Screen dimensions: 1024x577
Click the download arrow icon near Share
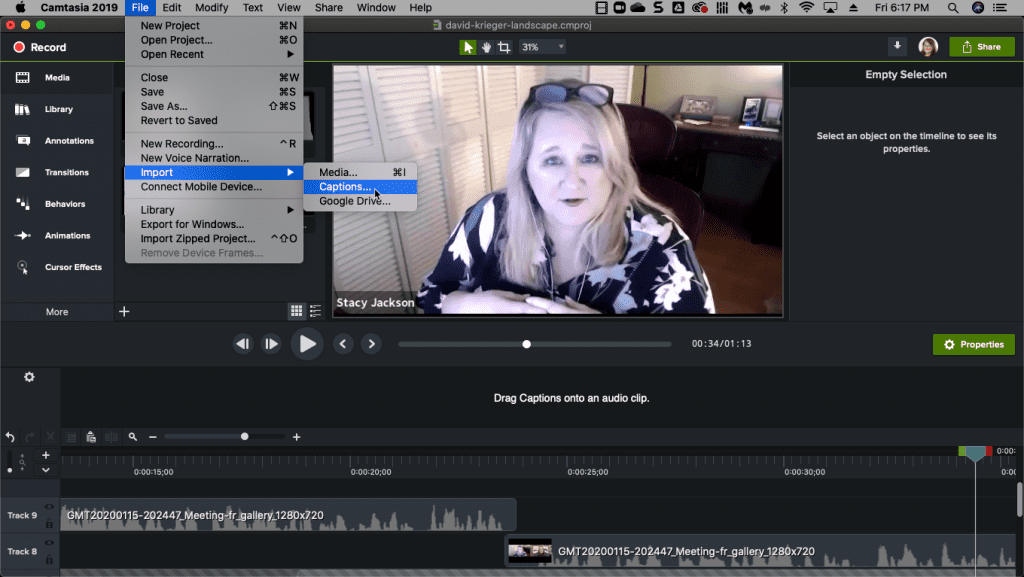[897, 46]
